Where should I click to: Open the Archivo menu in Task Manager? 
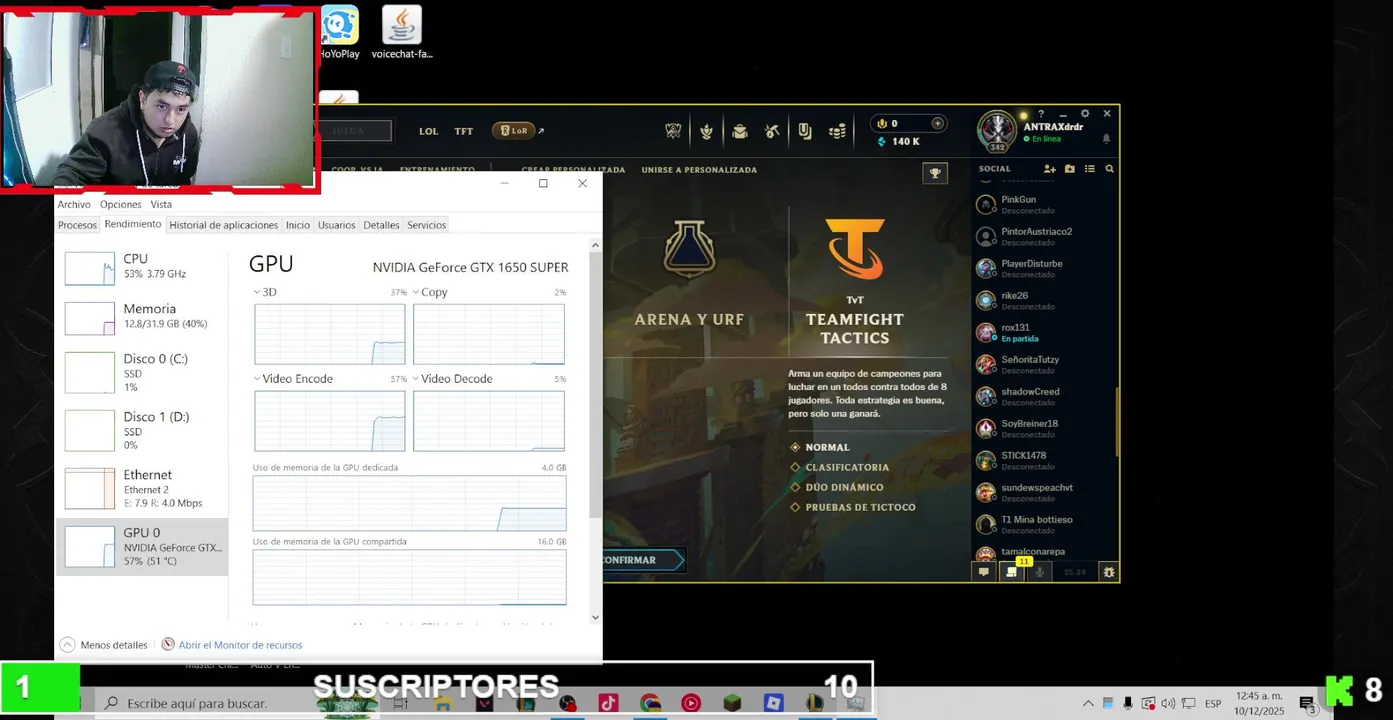tap(74, 204)
